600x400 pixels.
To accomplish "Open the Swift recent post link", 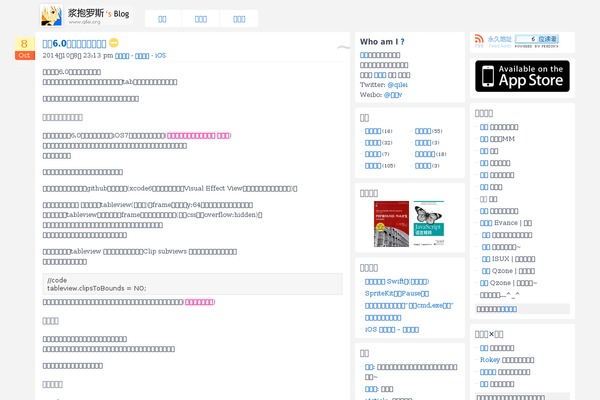I will 397,282.
